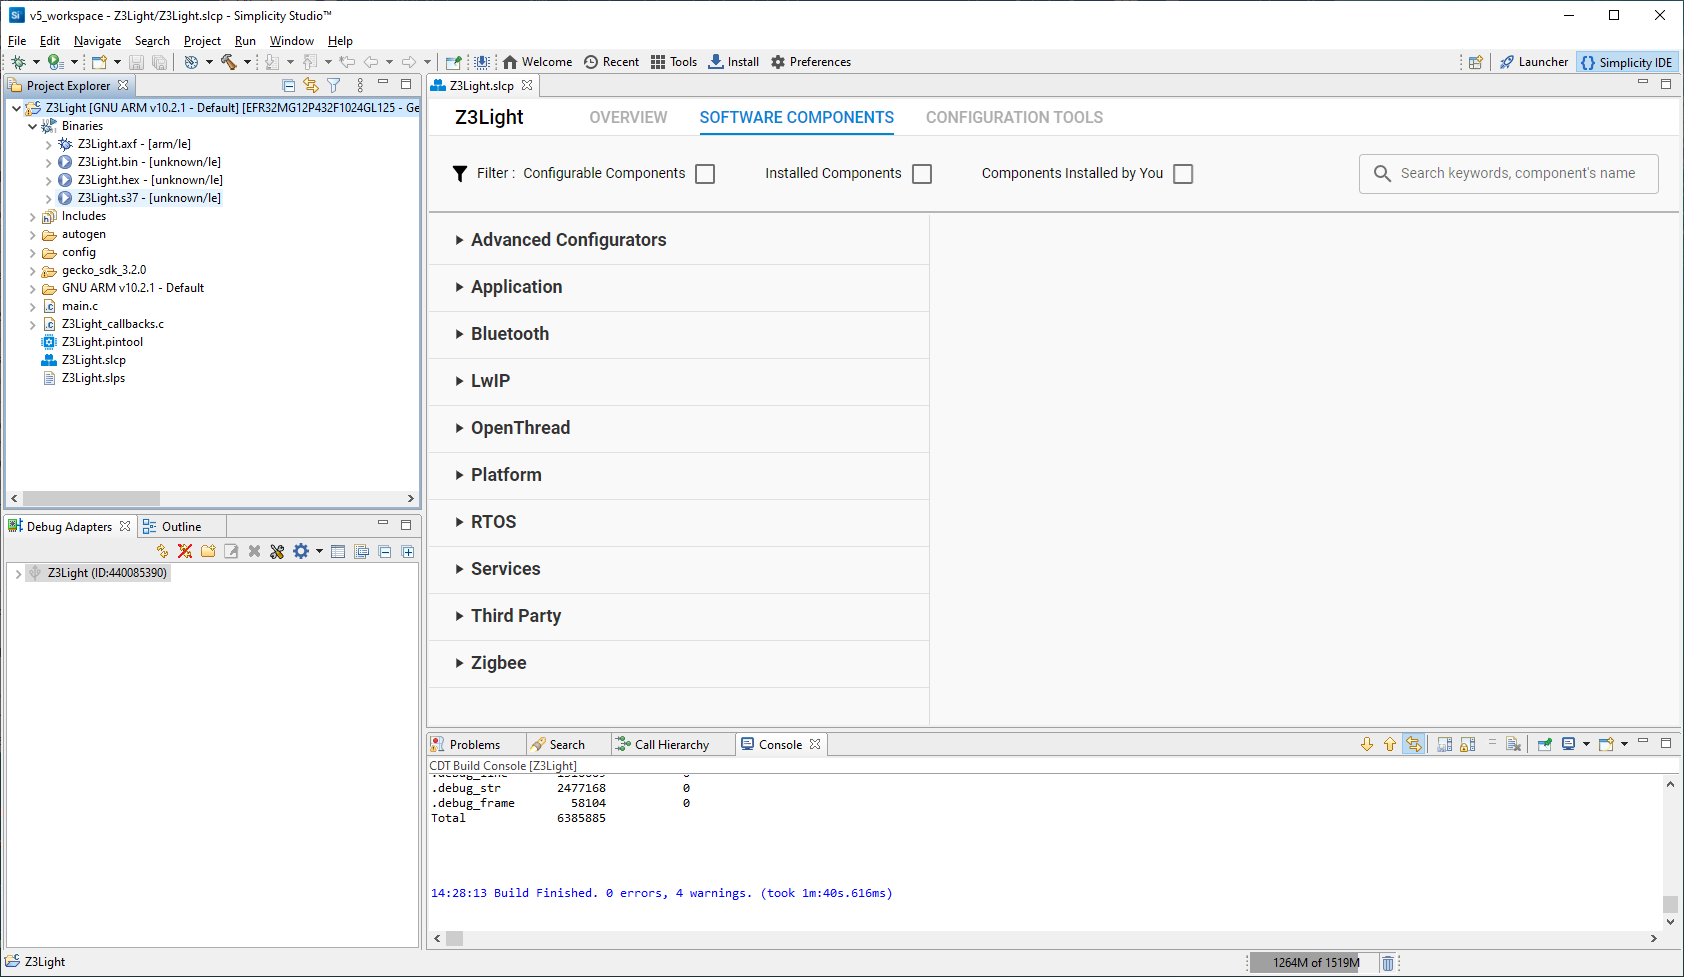The height and width of the screenshot is (977, 1684).
Task: Check the Installed Components filter
Action: (922, 174)
